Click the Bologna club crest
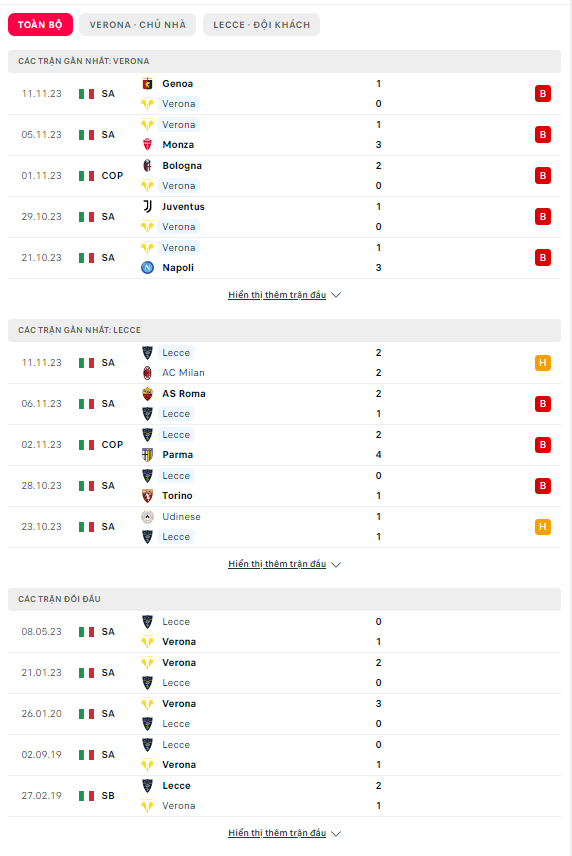Image resolution: width=572 pixels, height=856 pixels. [x=147, y=165]
